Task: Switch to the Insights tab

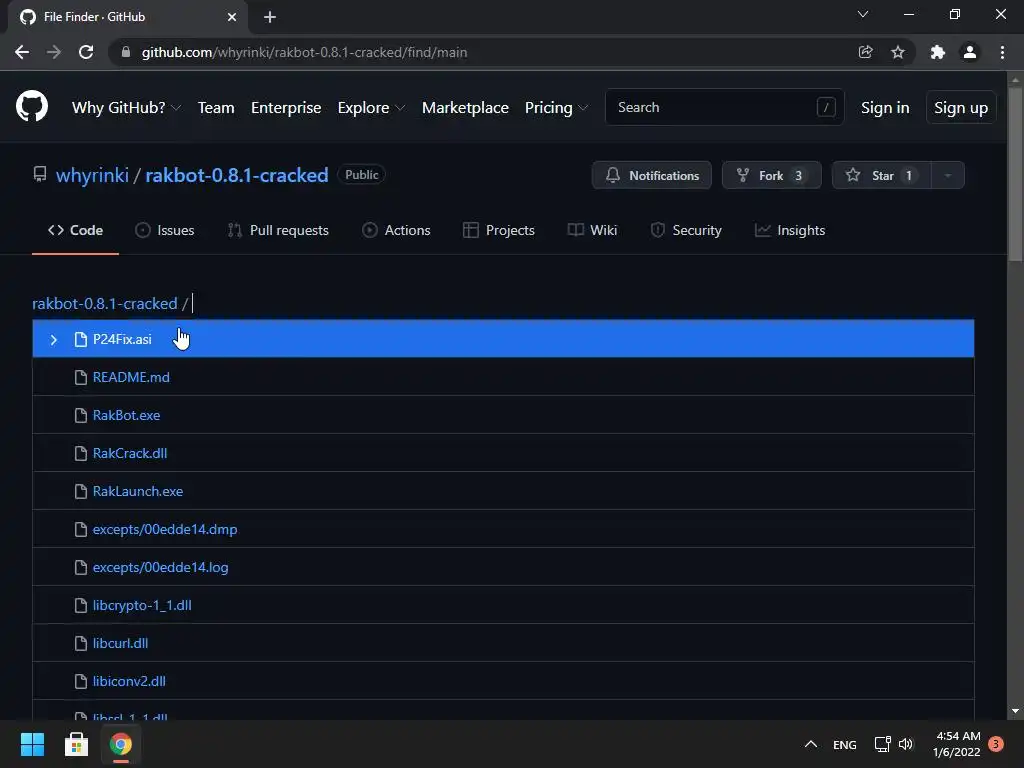Action: pyautogui.click(x=790, y=230)
